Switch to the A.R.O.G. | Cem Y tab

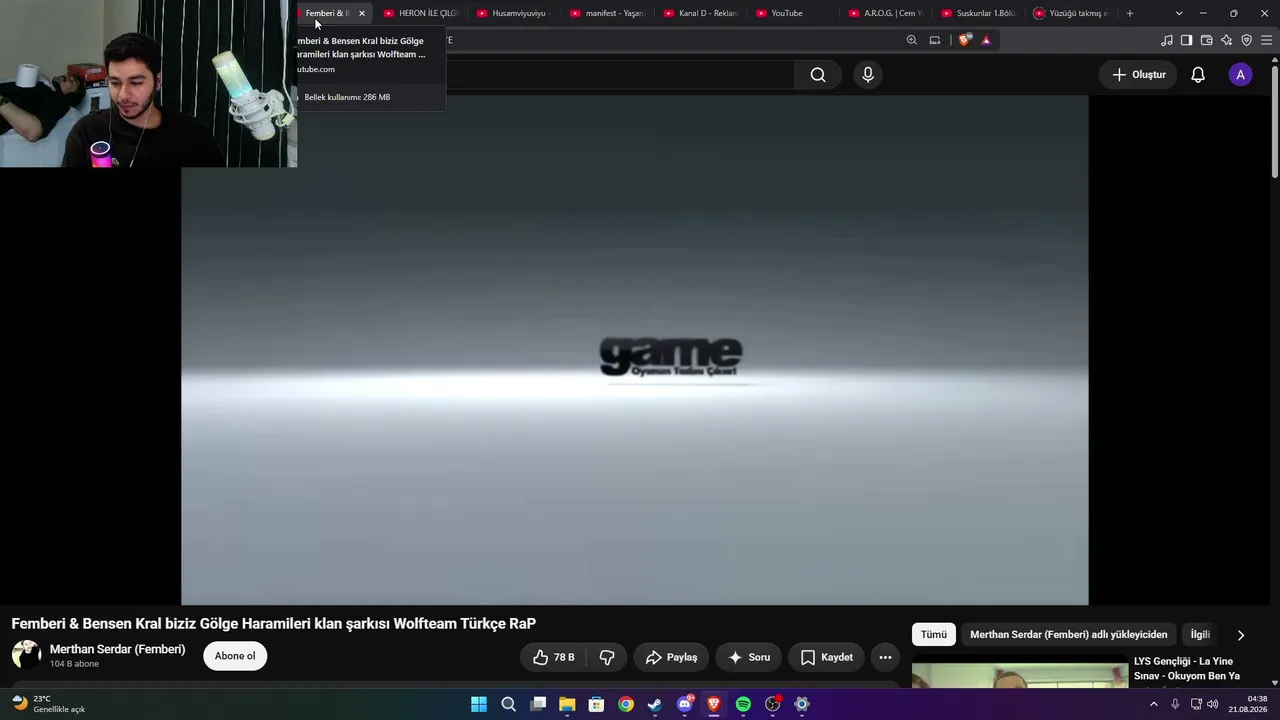[886, 13]
